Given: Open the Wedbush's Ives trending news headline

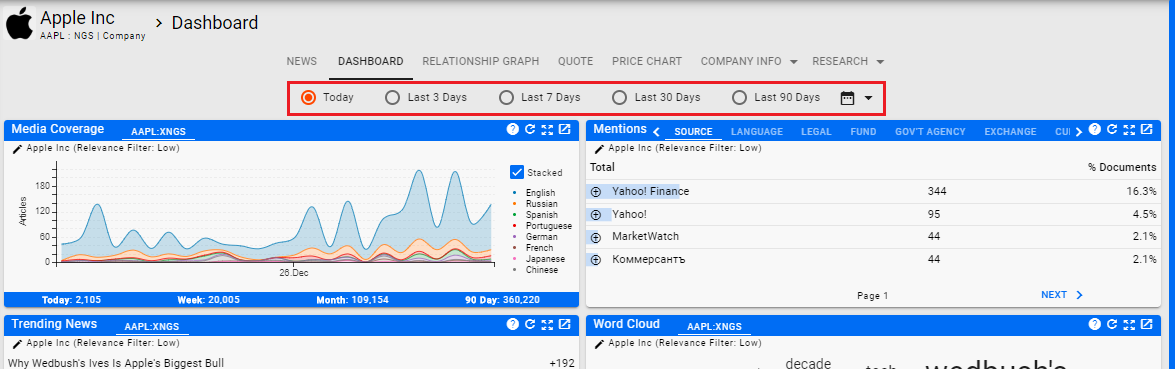Looking at the screenshot, I should click(115, 363).
